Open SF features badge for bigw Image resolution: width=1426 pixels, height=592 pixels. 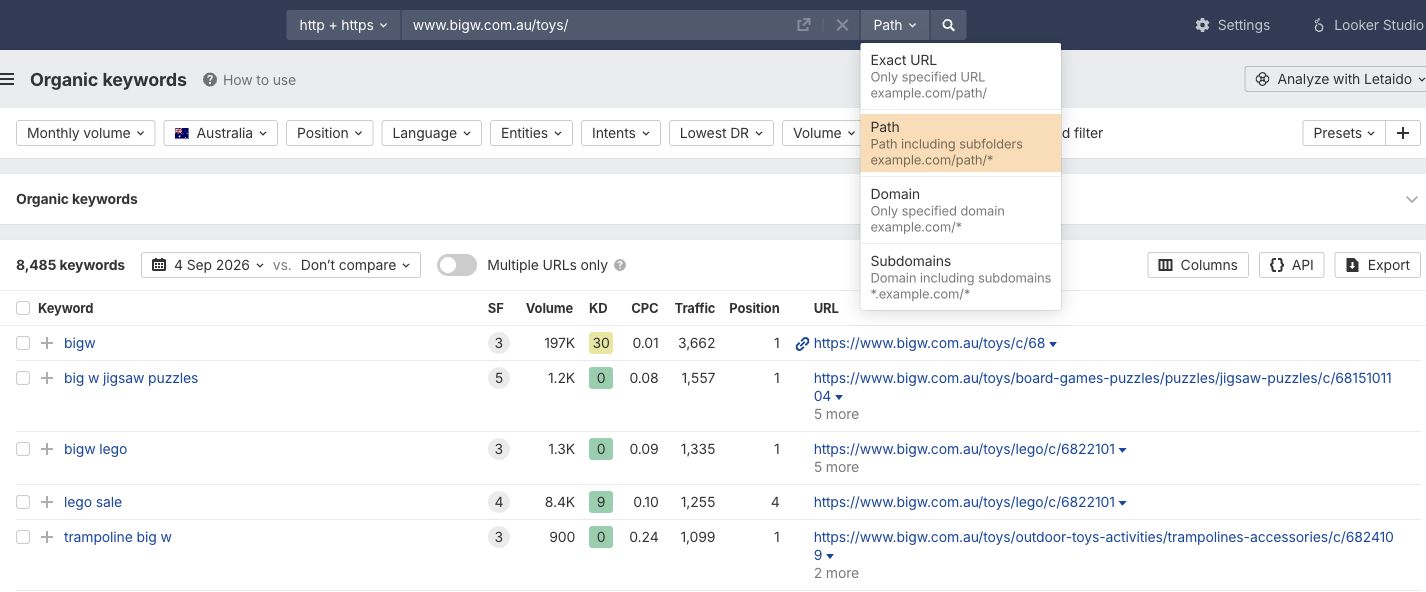tap(498, 343)
